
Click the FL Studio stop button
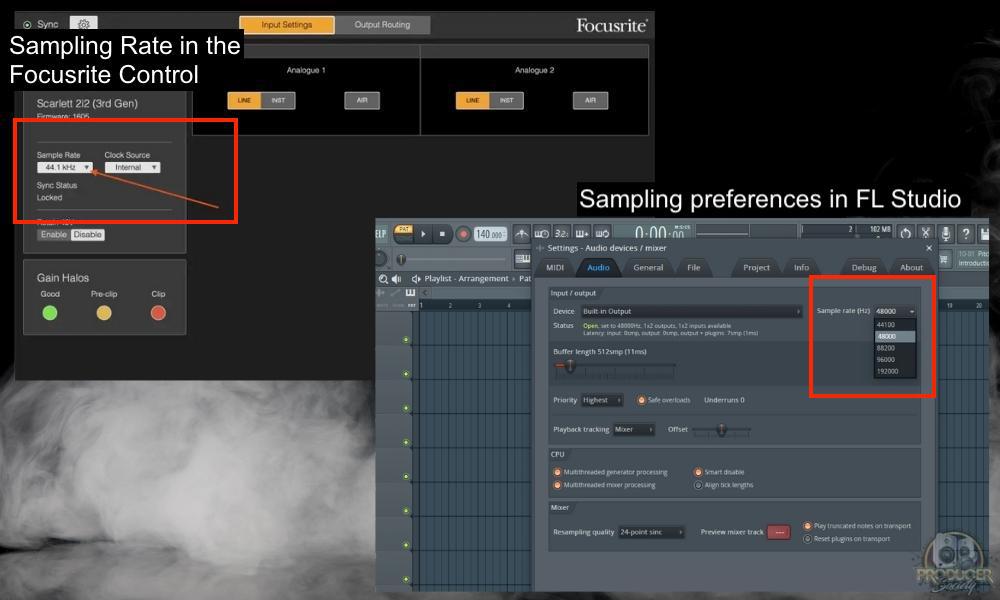442,235
